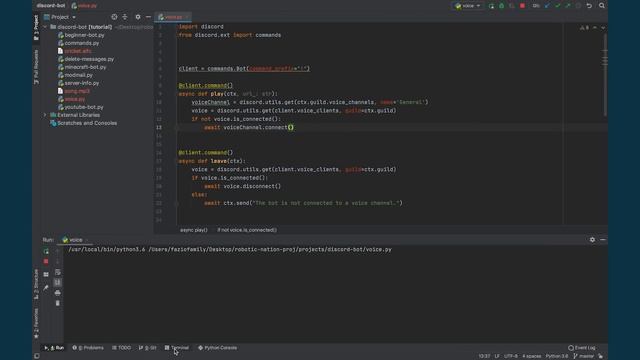640x360 pixels.
Task: Select the voice.py editor tab
Action: tap(173, 17)
